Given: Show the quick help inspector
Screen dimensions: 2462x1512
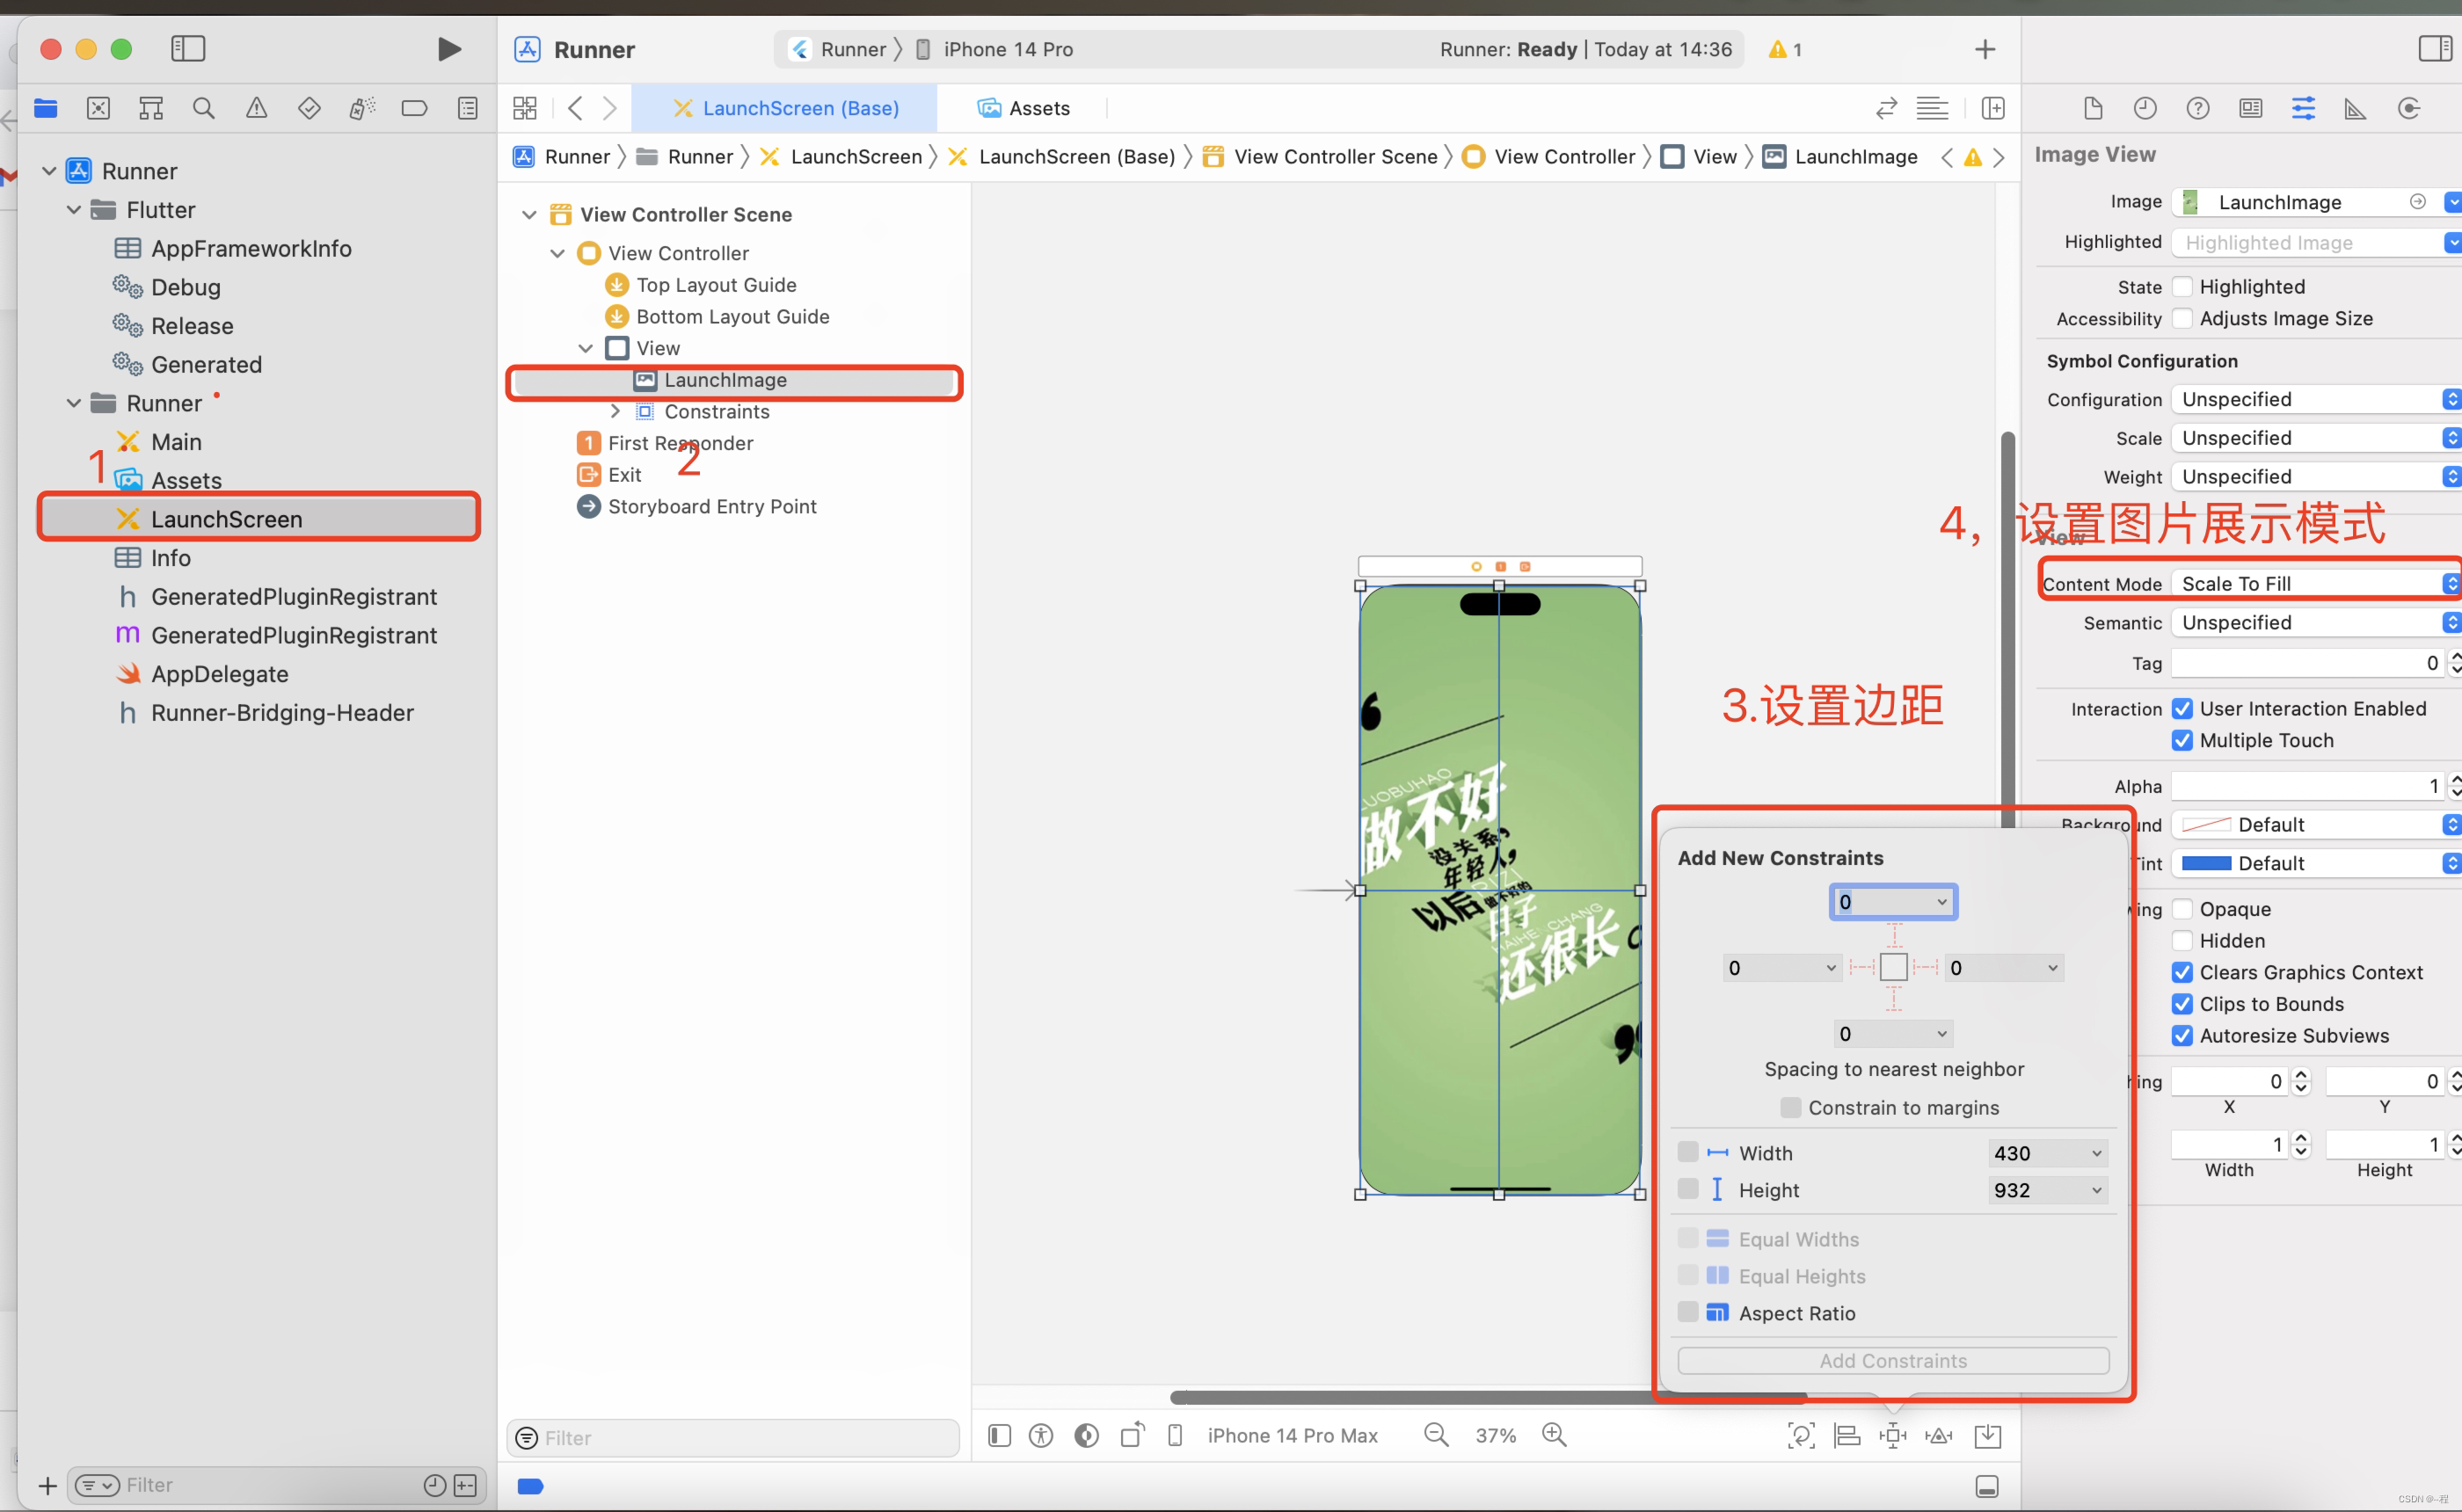Looking at the screenshot, I should point(2198,108).
